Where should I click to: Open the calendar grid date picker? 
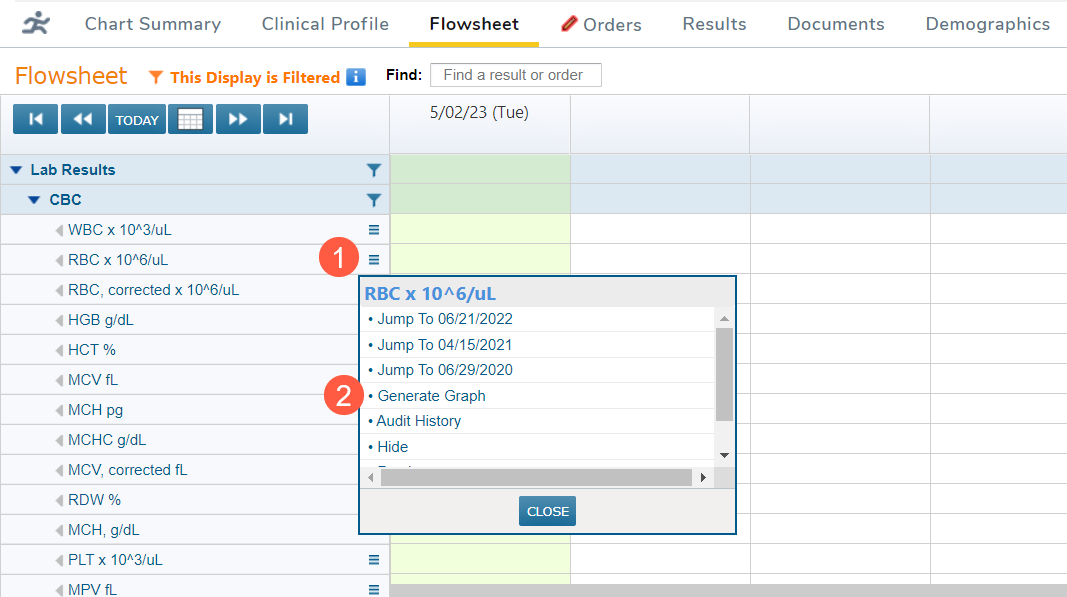(x=190, y=120)
